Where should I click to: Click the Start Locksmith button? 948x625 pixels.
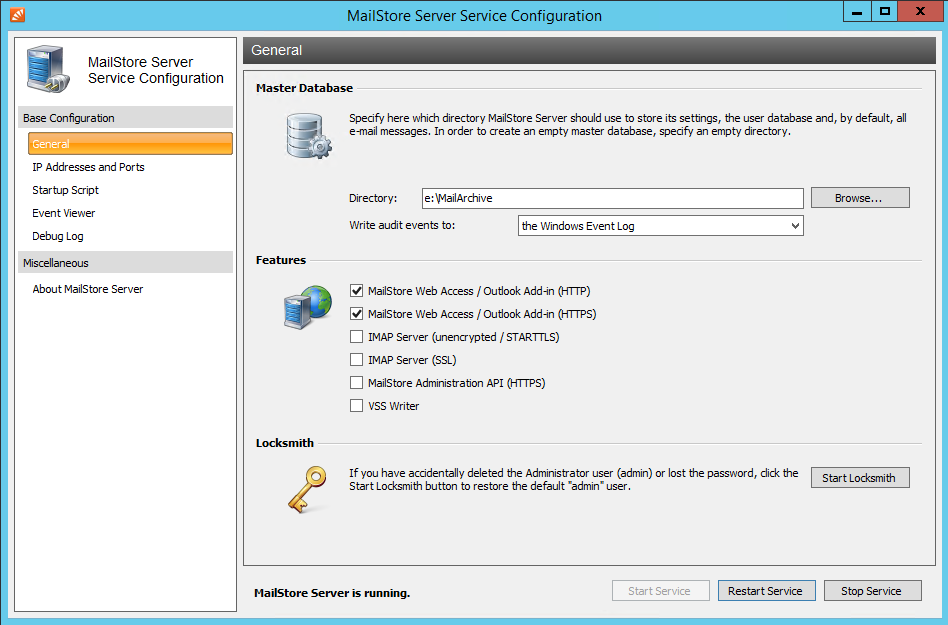coord(860,478)
